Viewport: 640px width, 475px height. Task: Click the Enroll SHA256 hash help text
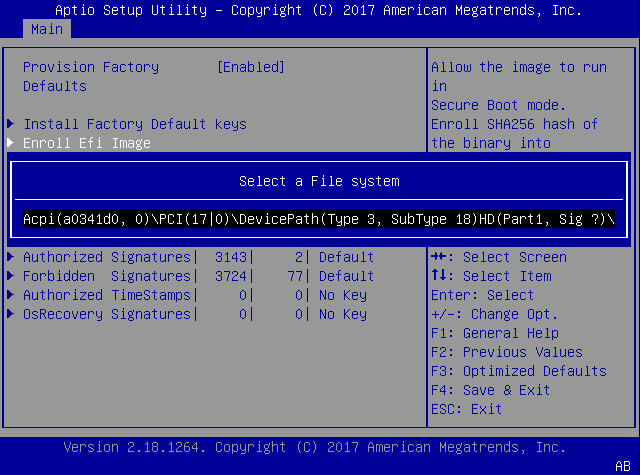tap(514, 124)
